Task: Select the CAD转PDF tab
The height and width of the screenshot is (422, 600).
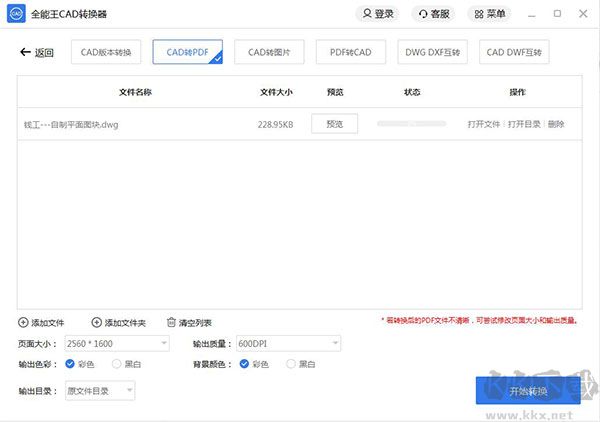Action: (188, 52)
